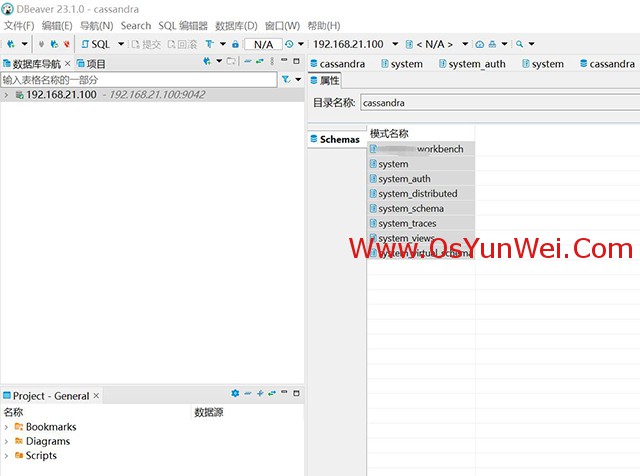
Task: Open dropdown arrow beside funnel filter icon
Action: pyautogui.click(x=298, y=79)
